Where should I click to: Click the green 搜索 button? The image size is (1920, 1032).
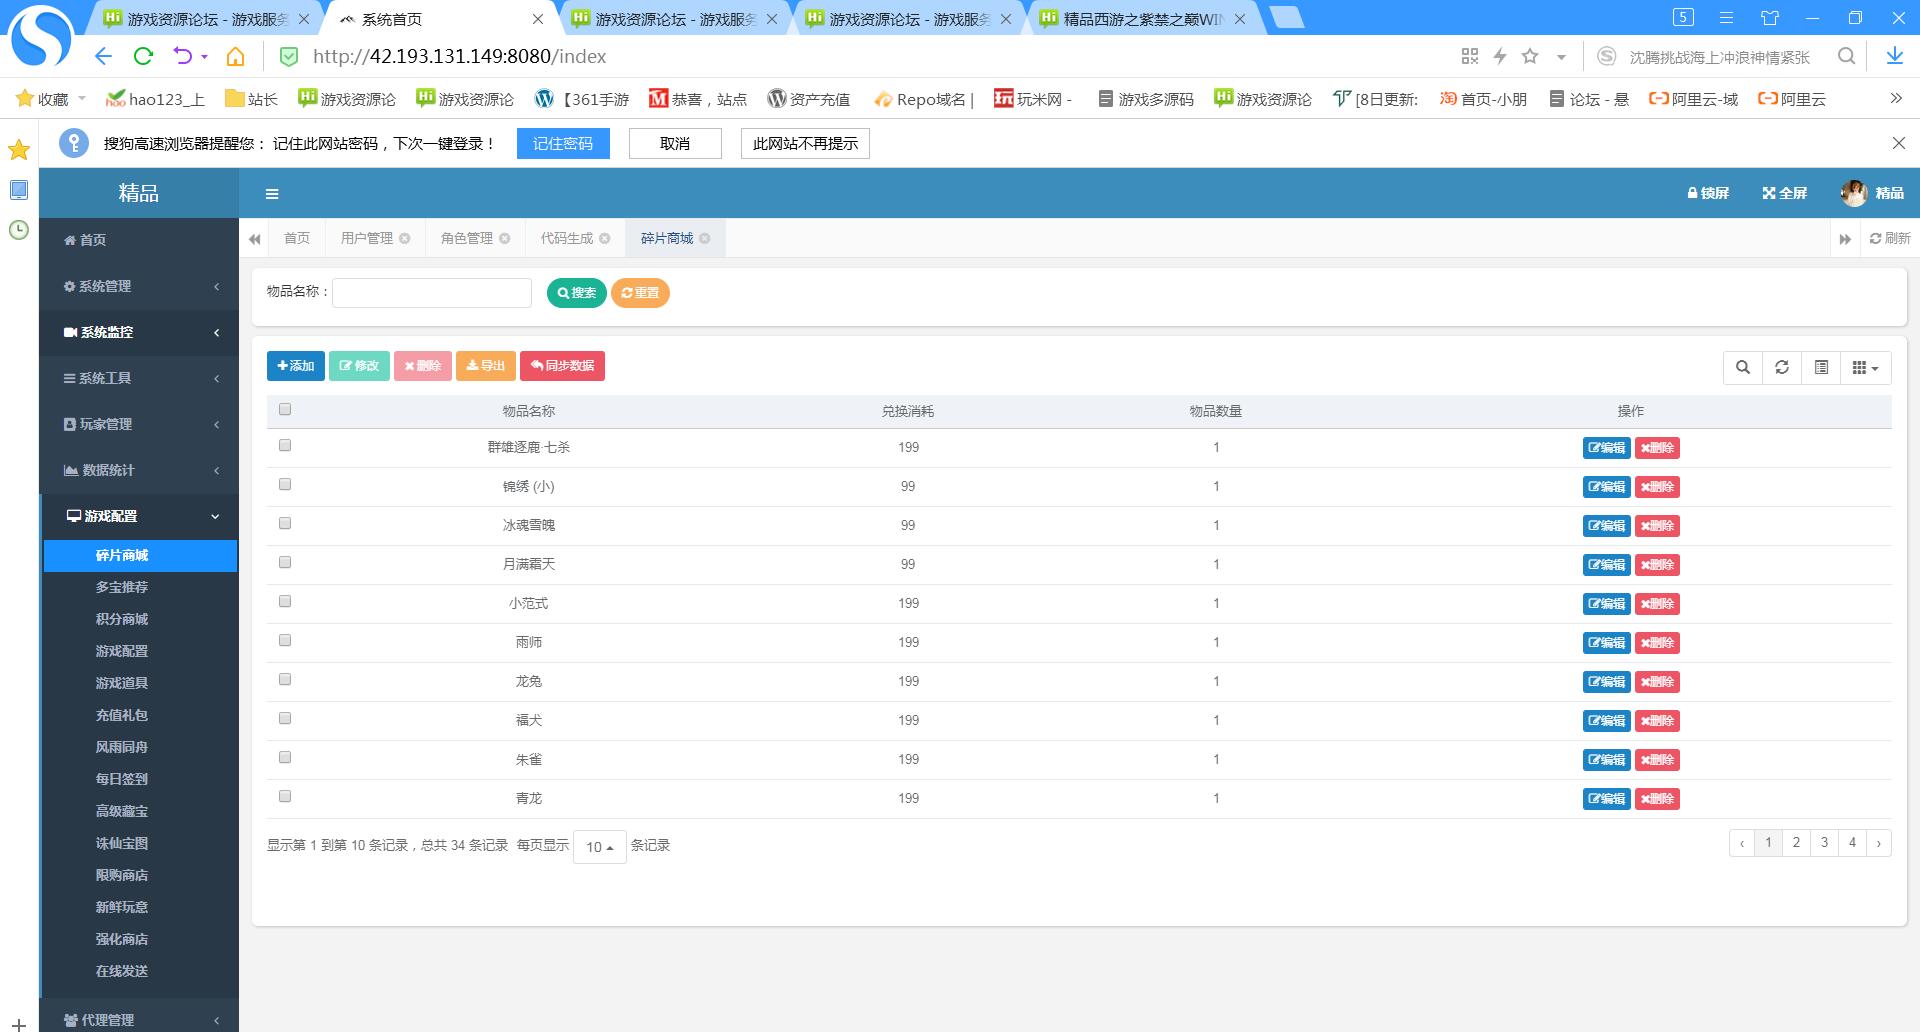click(576, 293)
